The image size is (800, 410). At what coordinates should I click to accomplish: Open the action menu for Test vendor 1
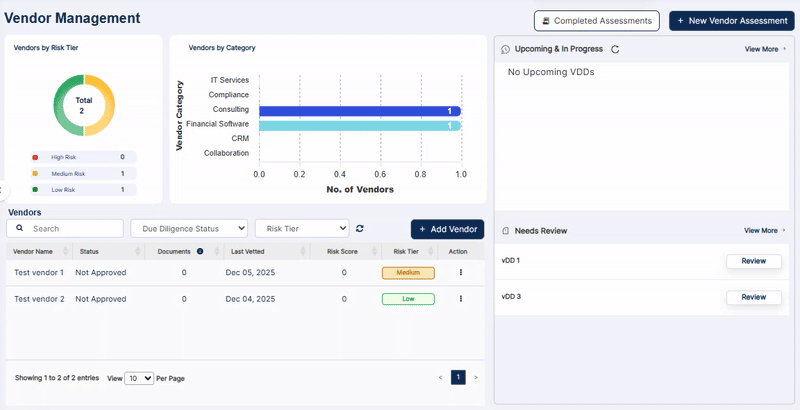click(x=461, y=272)
